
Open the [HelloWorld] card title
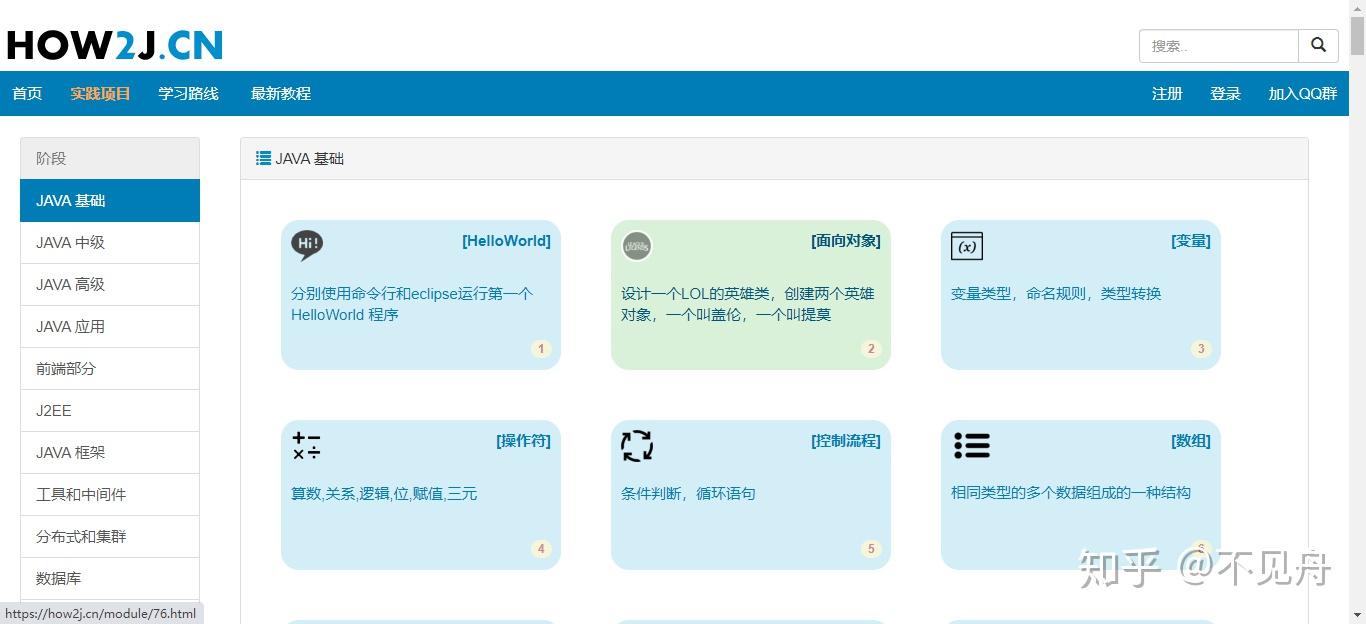tap(506, 241)
